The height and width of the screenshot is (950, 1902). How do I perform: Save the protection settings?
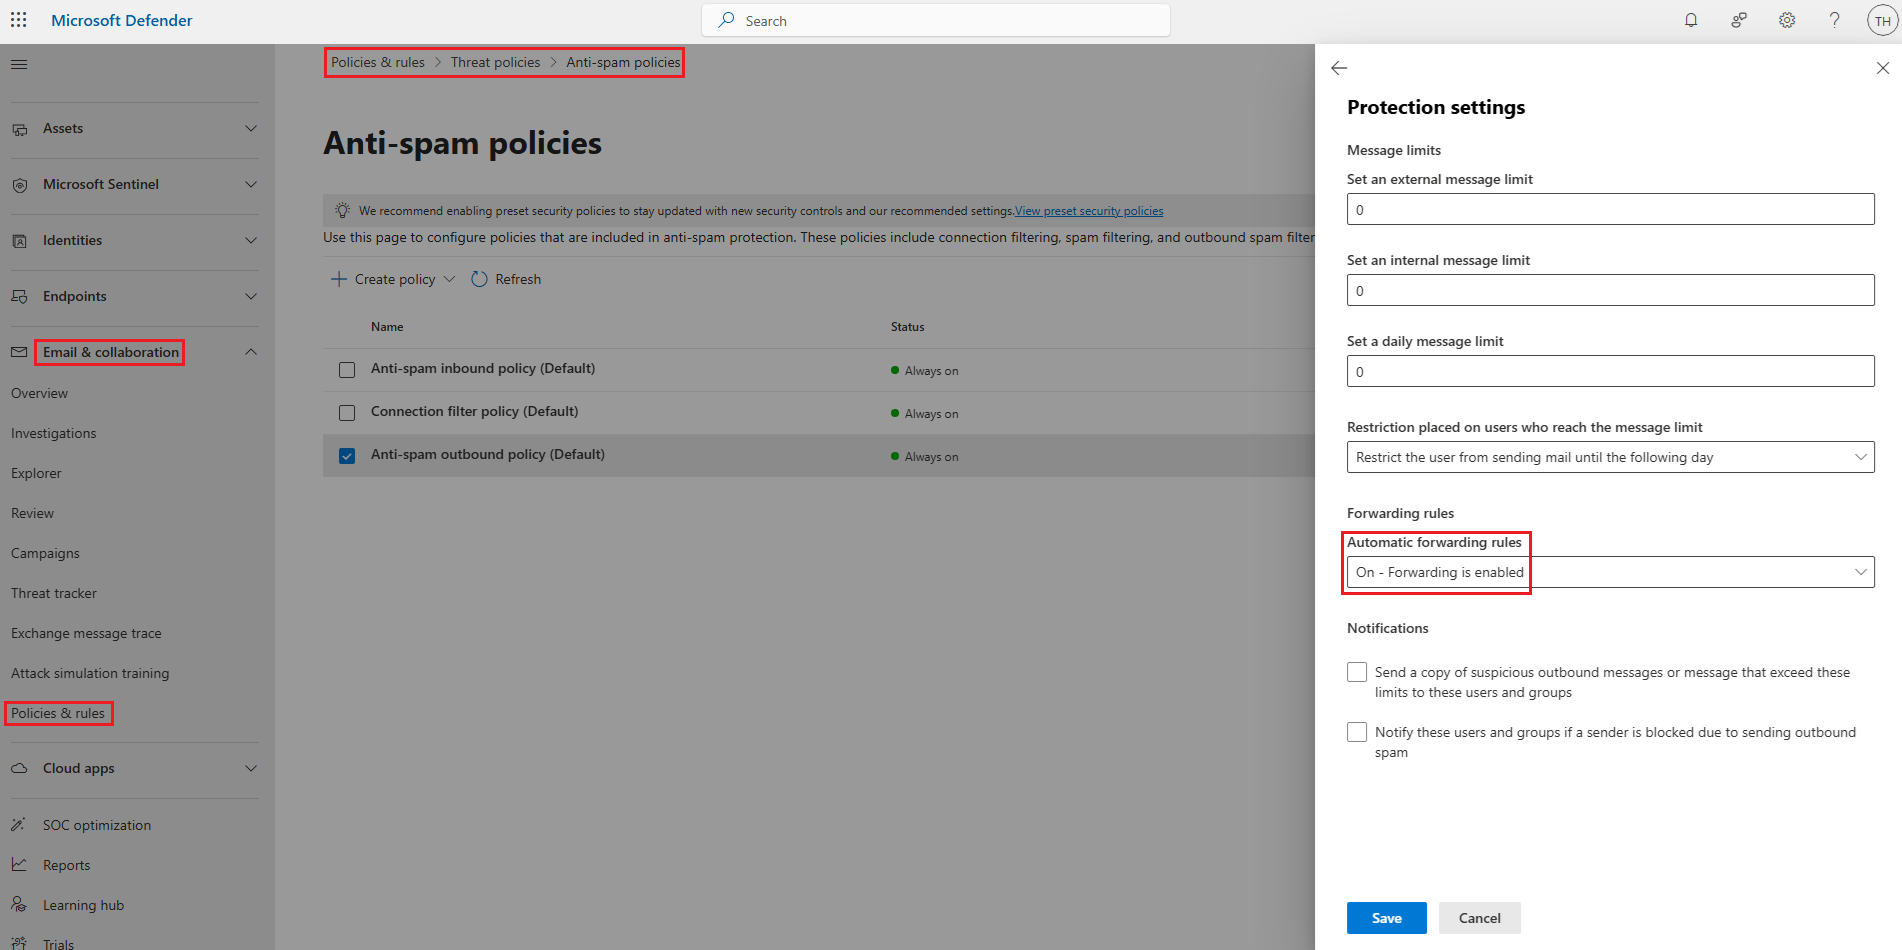1386,917
